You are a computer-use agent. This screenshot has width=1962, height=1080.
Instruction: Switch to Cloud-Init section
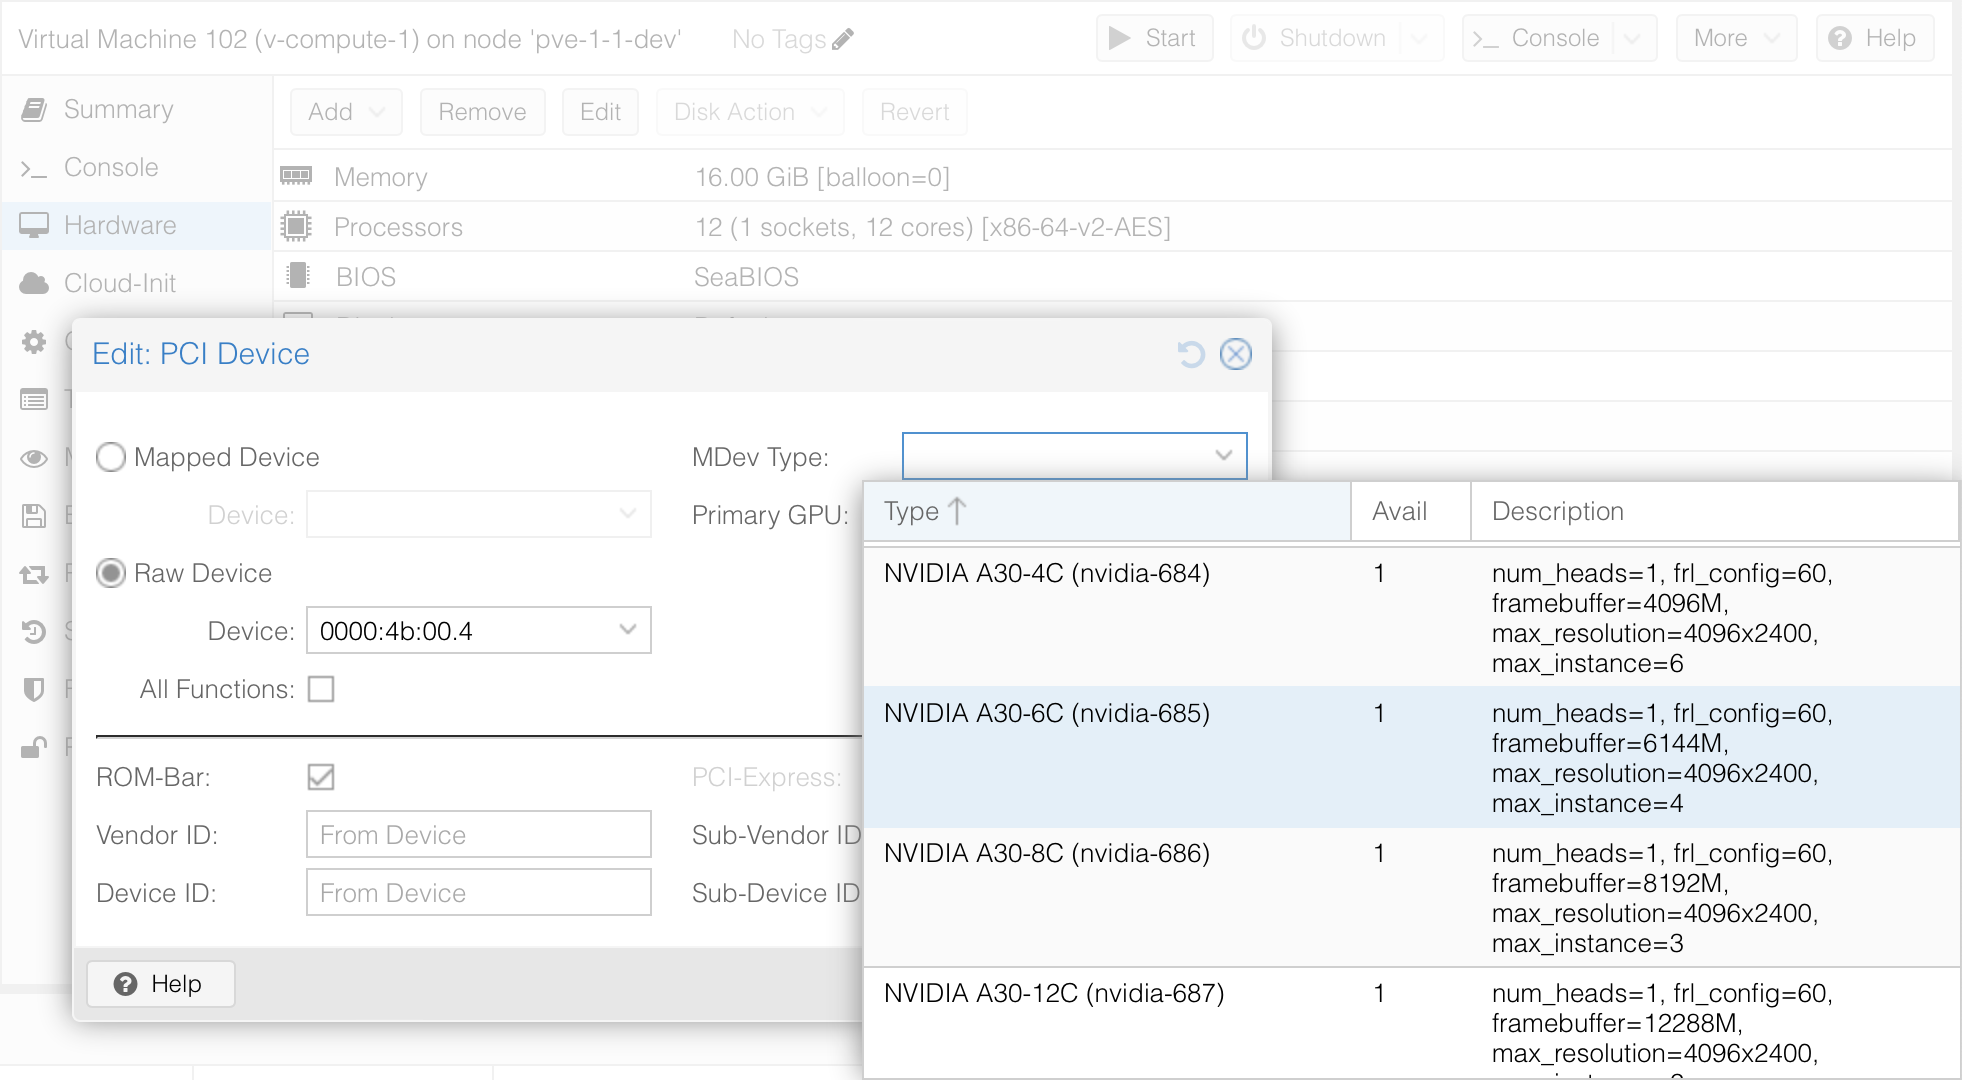[x=119, y=283]
